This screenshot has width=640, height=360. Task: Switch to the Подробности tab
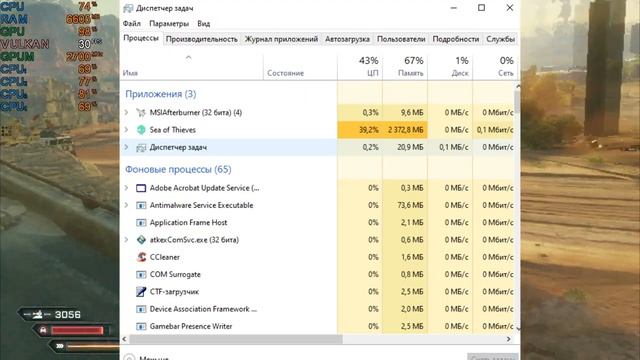[456, 39]
